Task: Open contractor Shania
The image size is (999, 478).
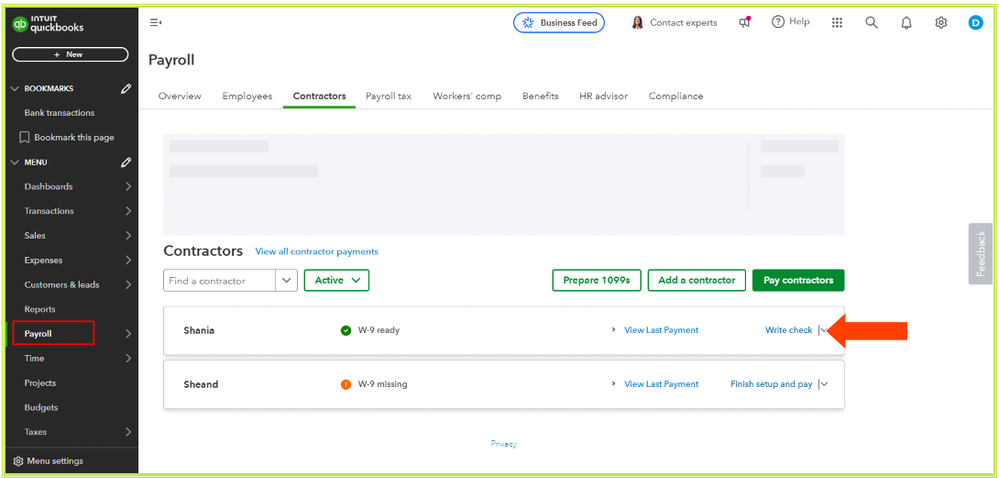Action: tap(199, 331)
